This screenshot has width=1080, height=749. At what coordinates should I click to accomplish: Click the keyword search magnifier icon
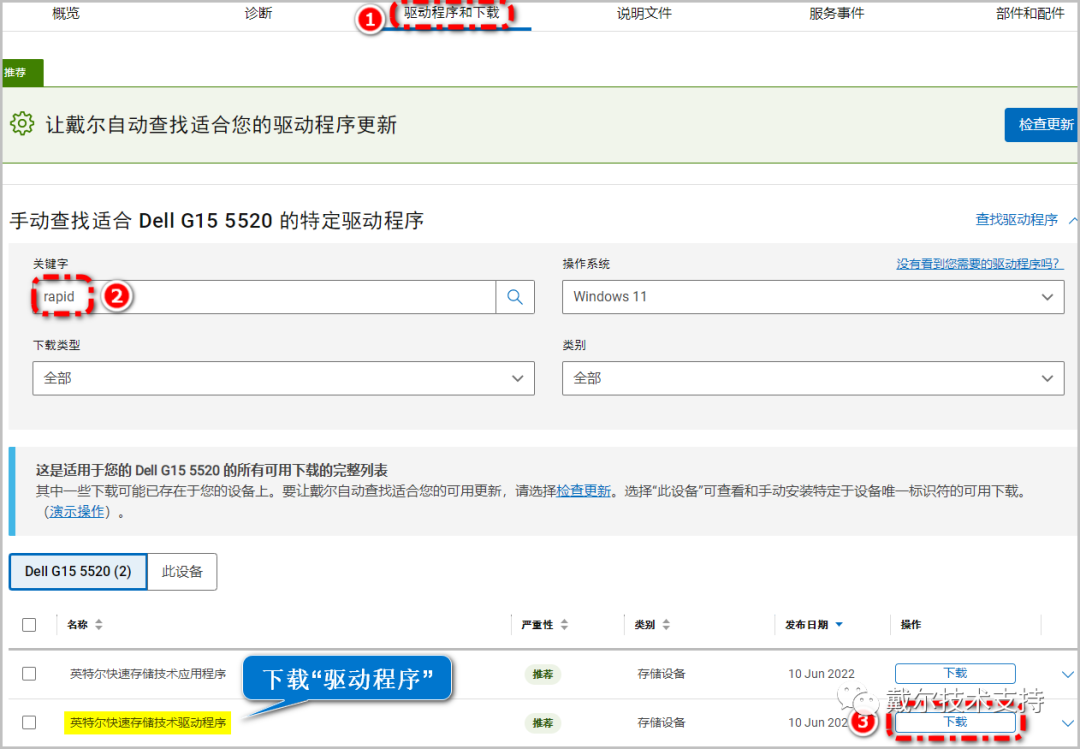pyautogui.click(x=515, y=297)
